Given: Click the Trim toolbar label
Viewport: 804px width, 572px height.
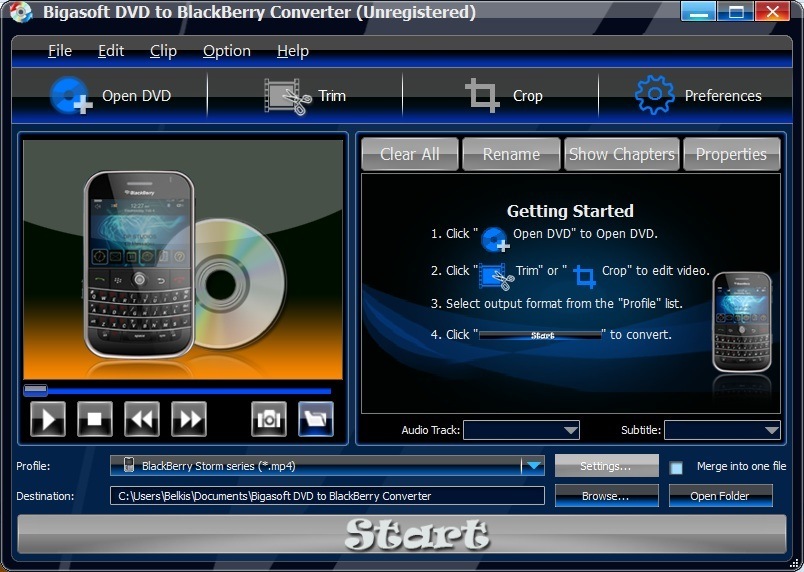Looking at the screenshot, I should 332,96.
